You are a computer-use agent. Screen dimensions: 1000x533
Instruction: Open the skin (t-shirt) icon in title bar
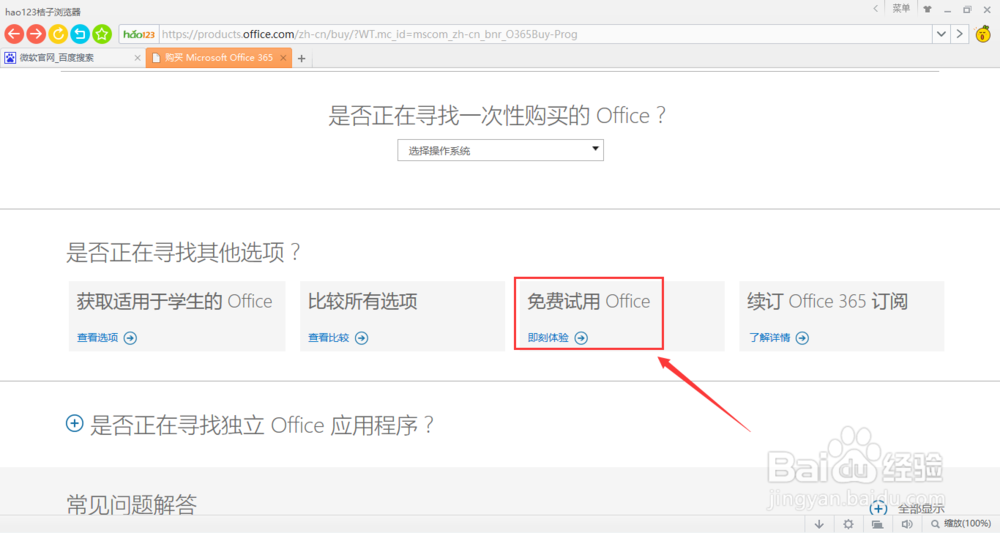(927, 9)
